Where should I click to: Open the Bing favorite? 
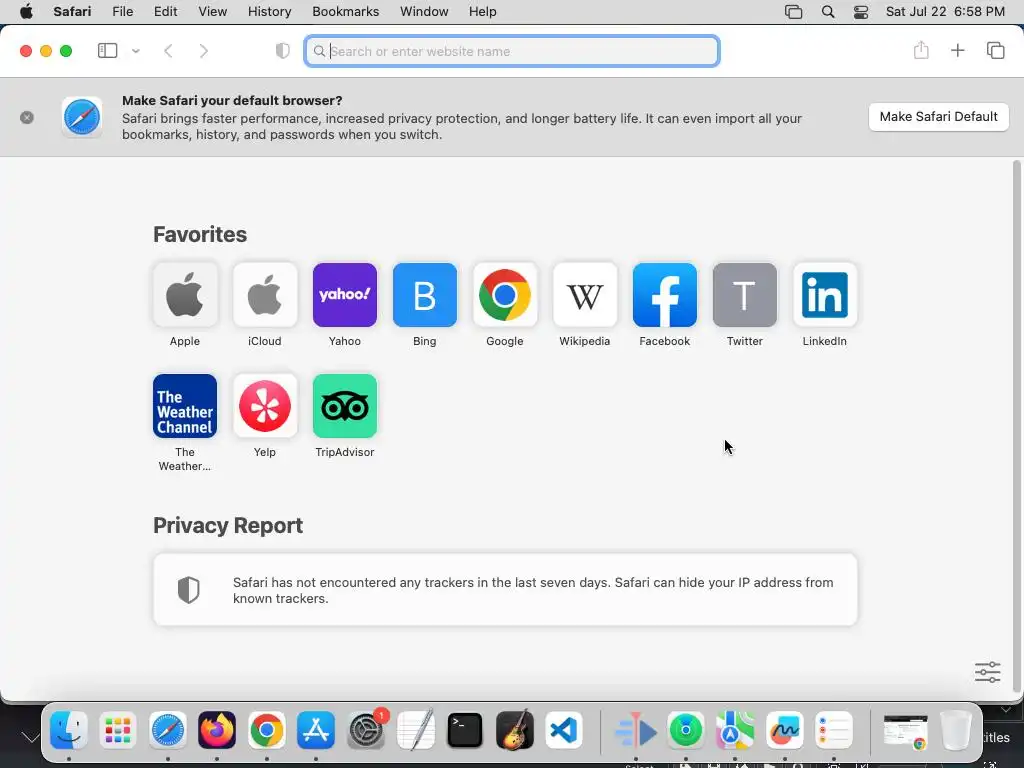click(x=424, y=295)
